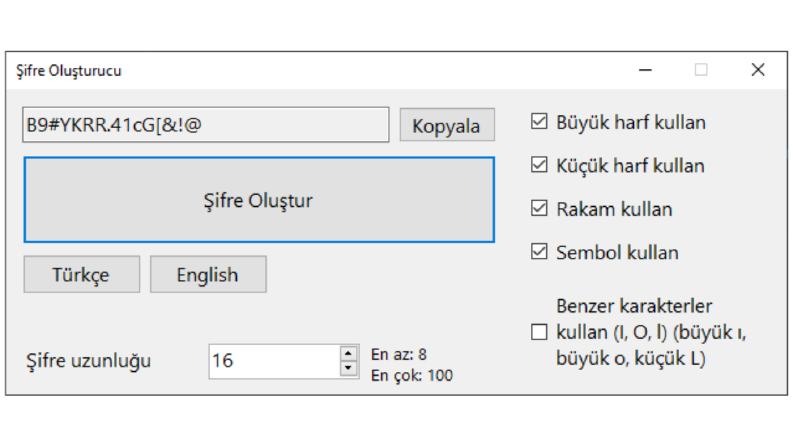Toggle Küçük harf kullan checkbox
This screenshot has width=793, height=446.
point(539,165)
